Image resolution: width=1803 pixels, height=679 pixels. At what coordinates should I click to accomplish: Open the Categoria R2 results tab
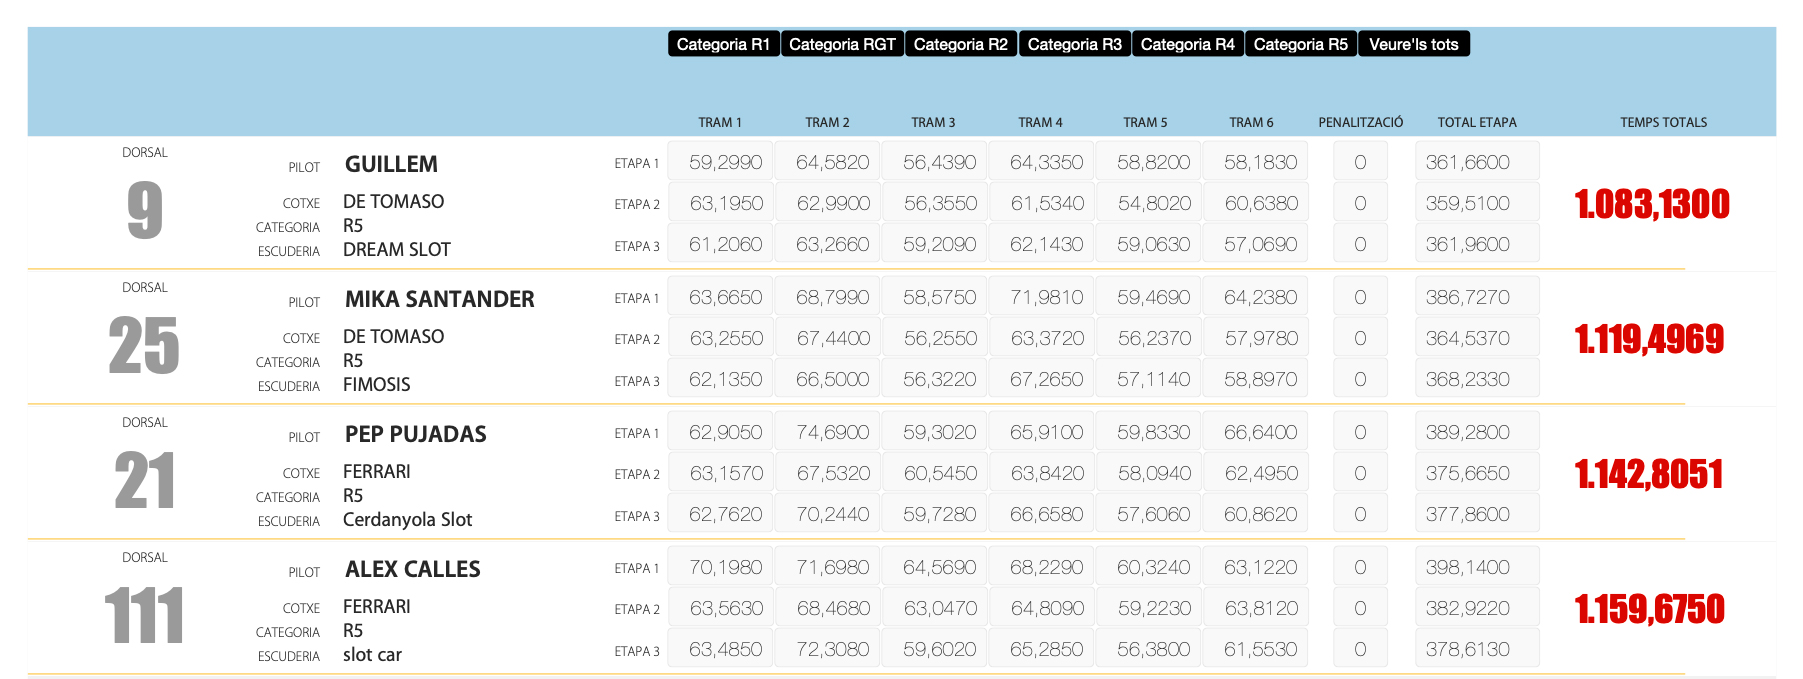coord(960,44)
